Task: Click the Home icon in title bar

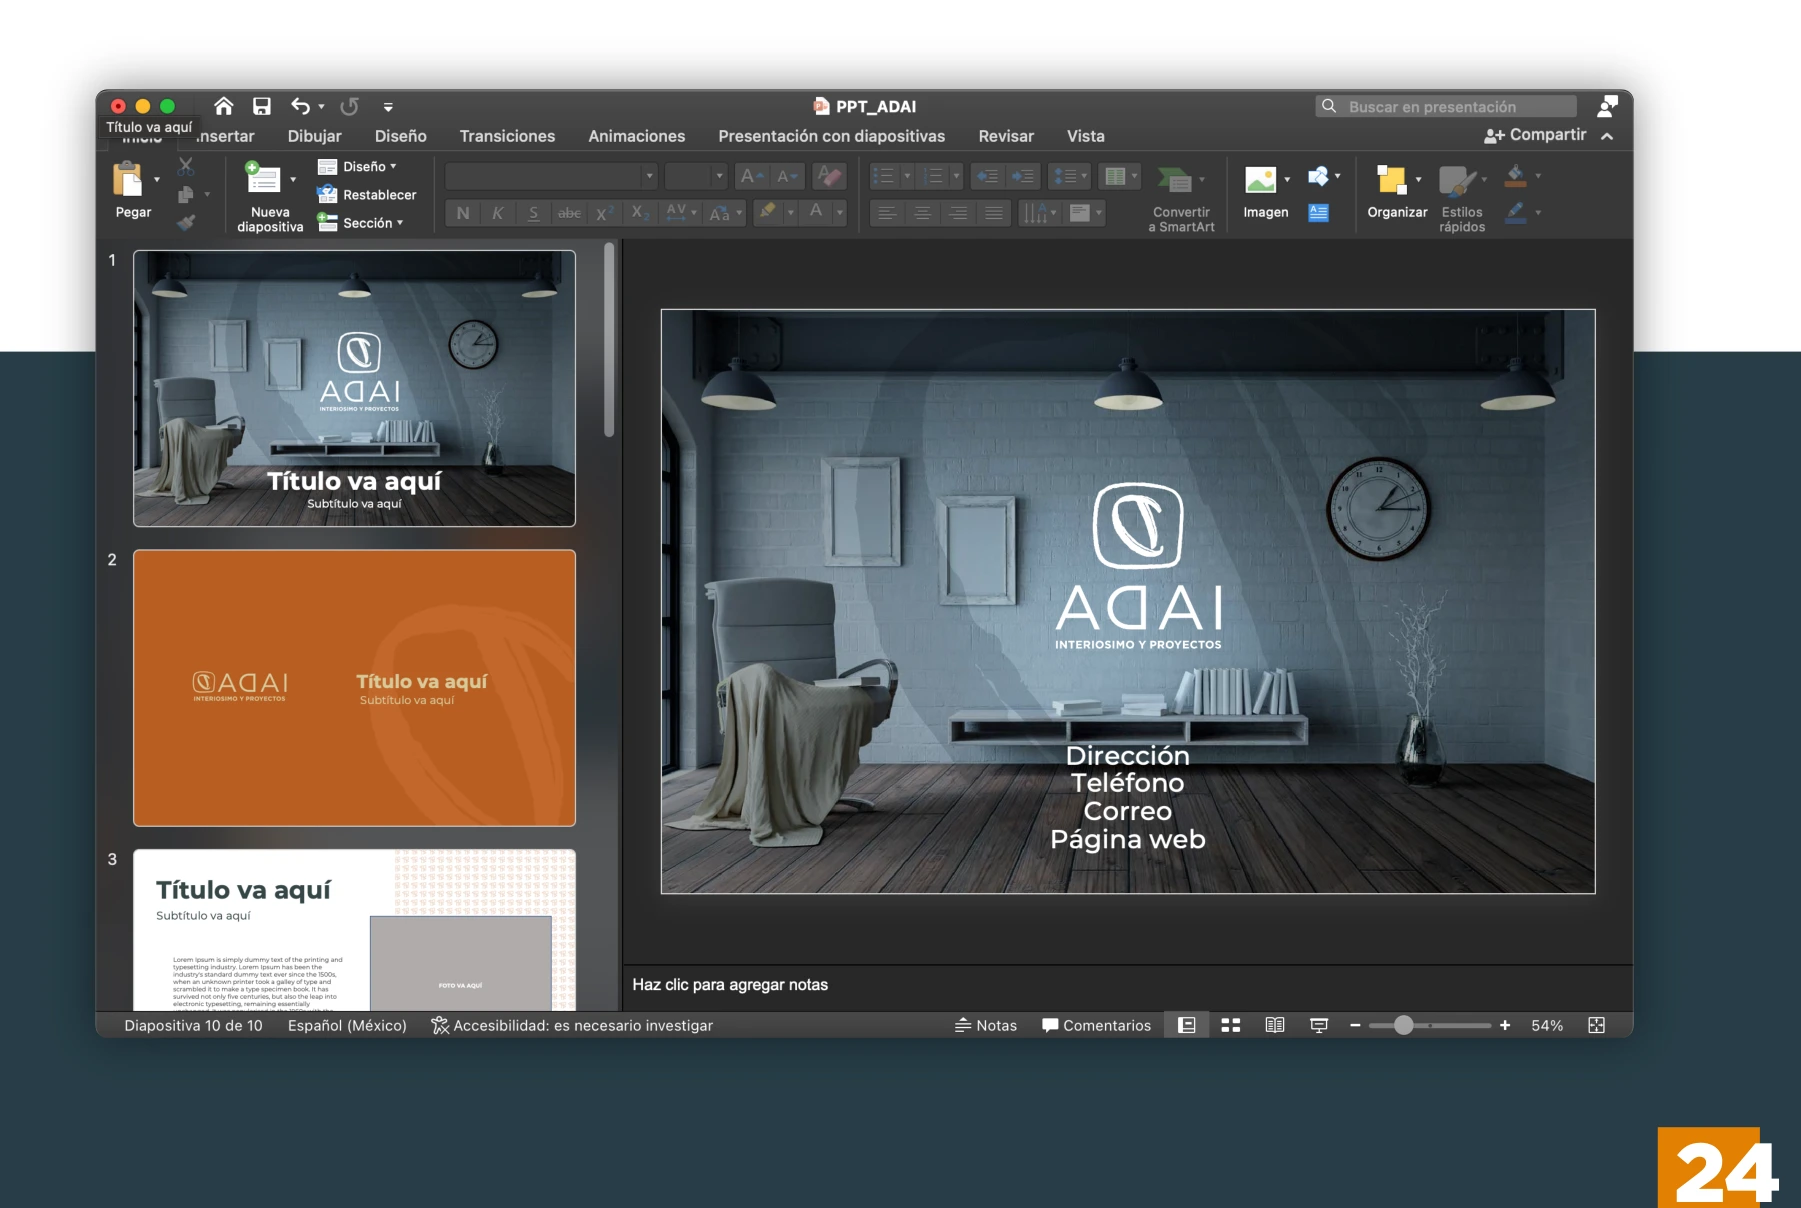Action: pos(224,106)
